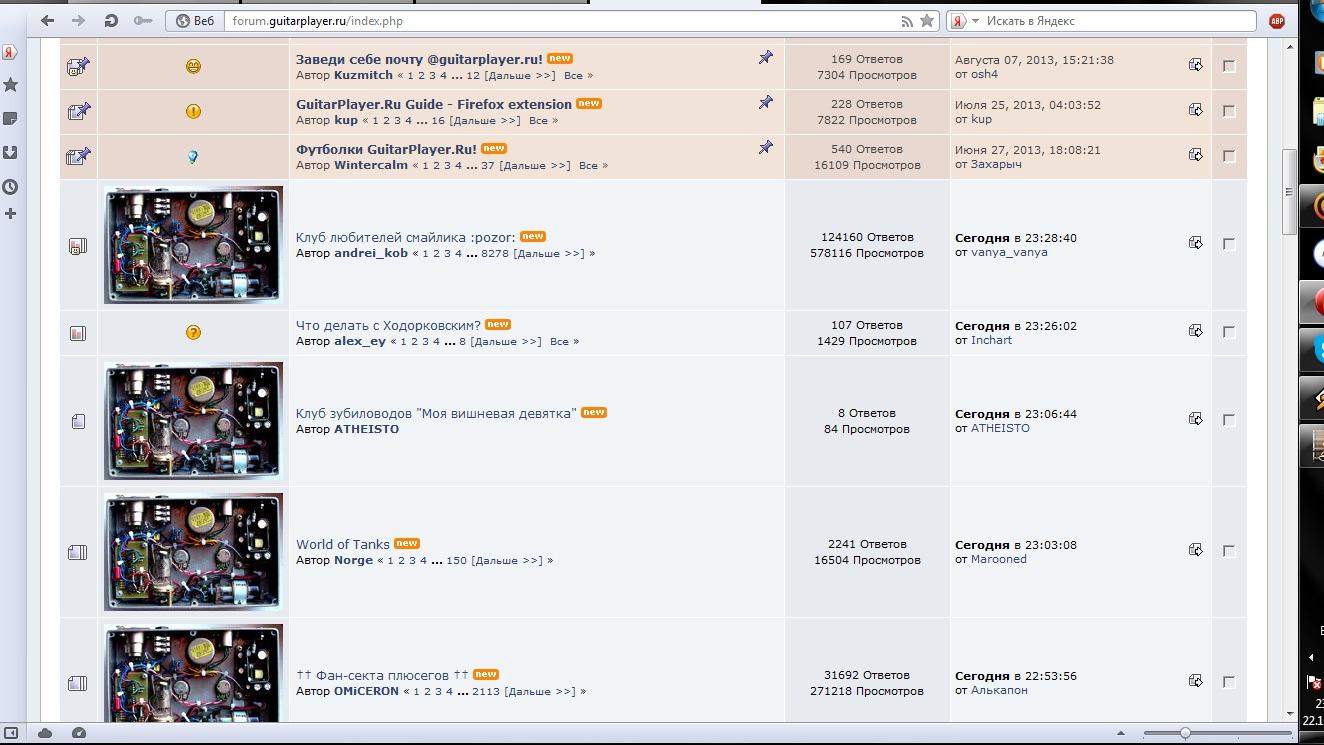1324x745 pixels.
Task: Bookmark this page with the star icon
Action: (x=927, y=20)
